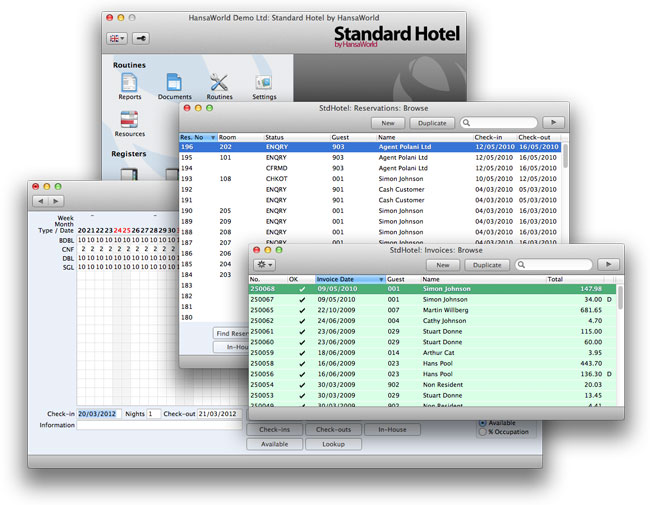Select reservation 196 row

(370, 147)
